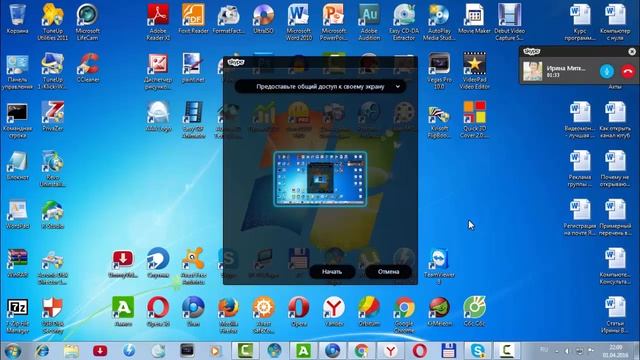Open Панель управления desktop shortcut
The height and width of the screenshot is (360, 640).
tap(18, 72)
